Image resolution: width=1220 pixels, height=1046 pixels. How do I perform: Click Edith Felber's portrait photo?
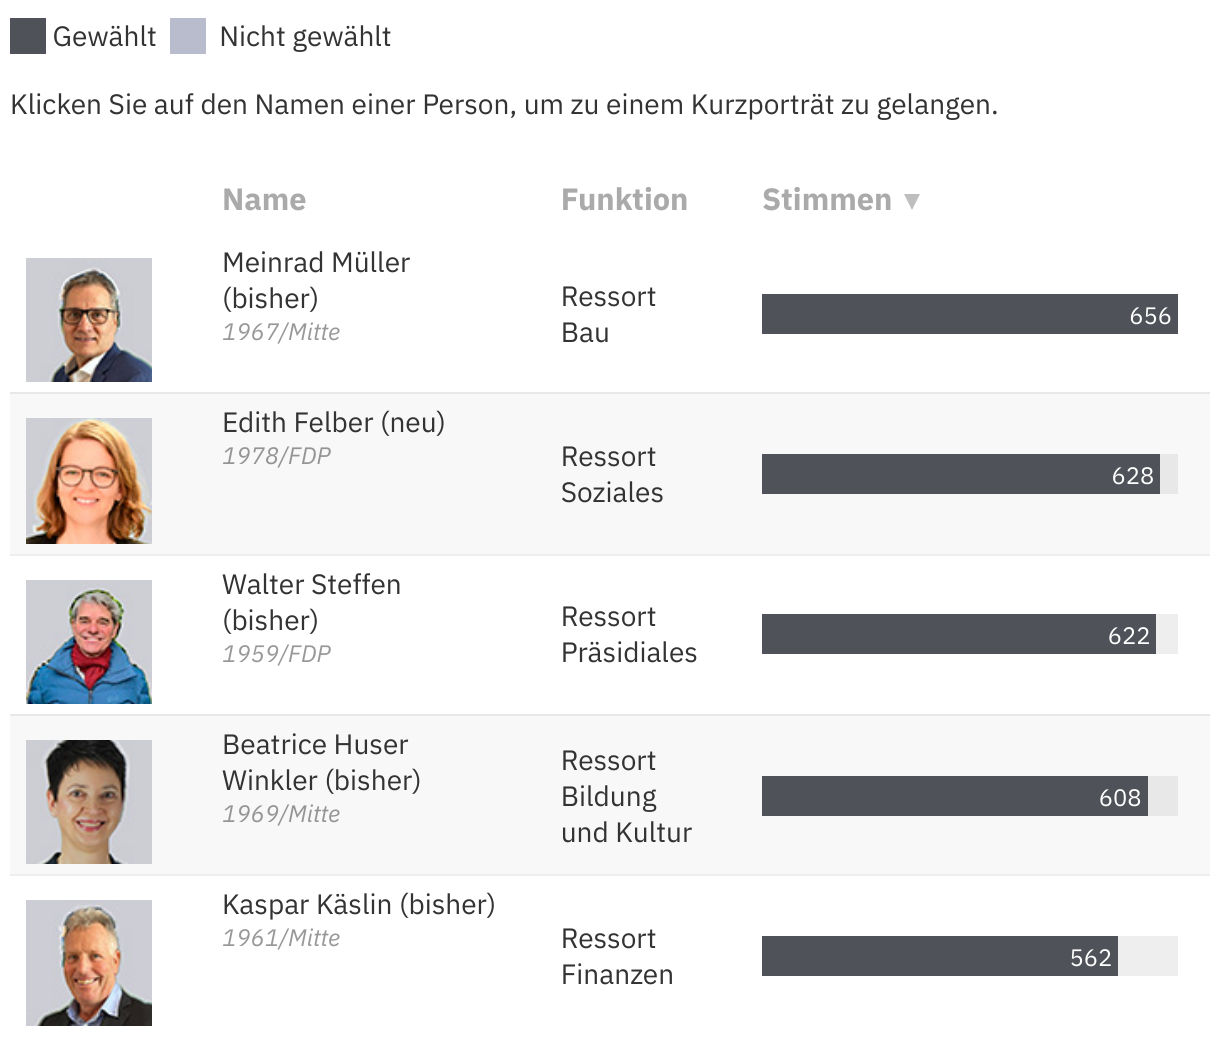[x=88, y=479]
